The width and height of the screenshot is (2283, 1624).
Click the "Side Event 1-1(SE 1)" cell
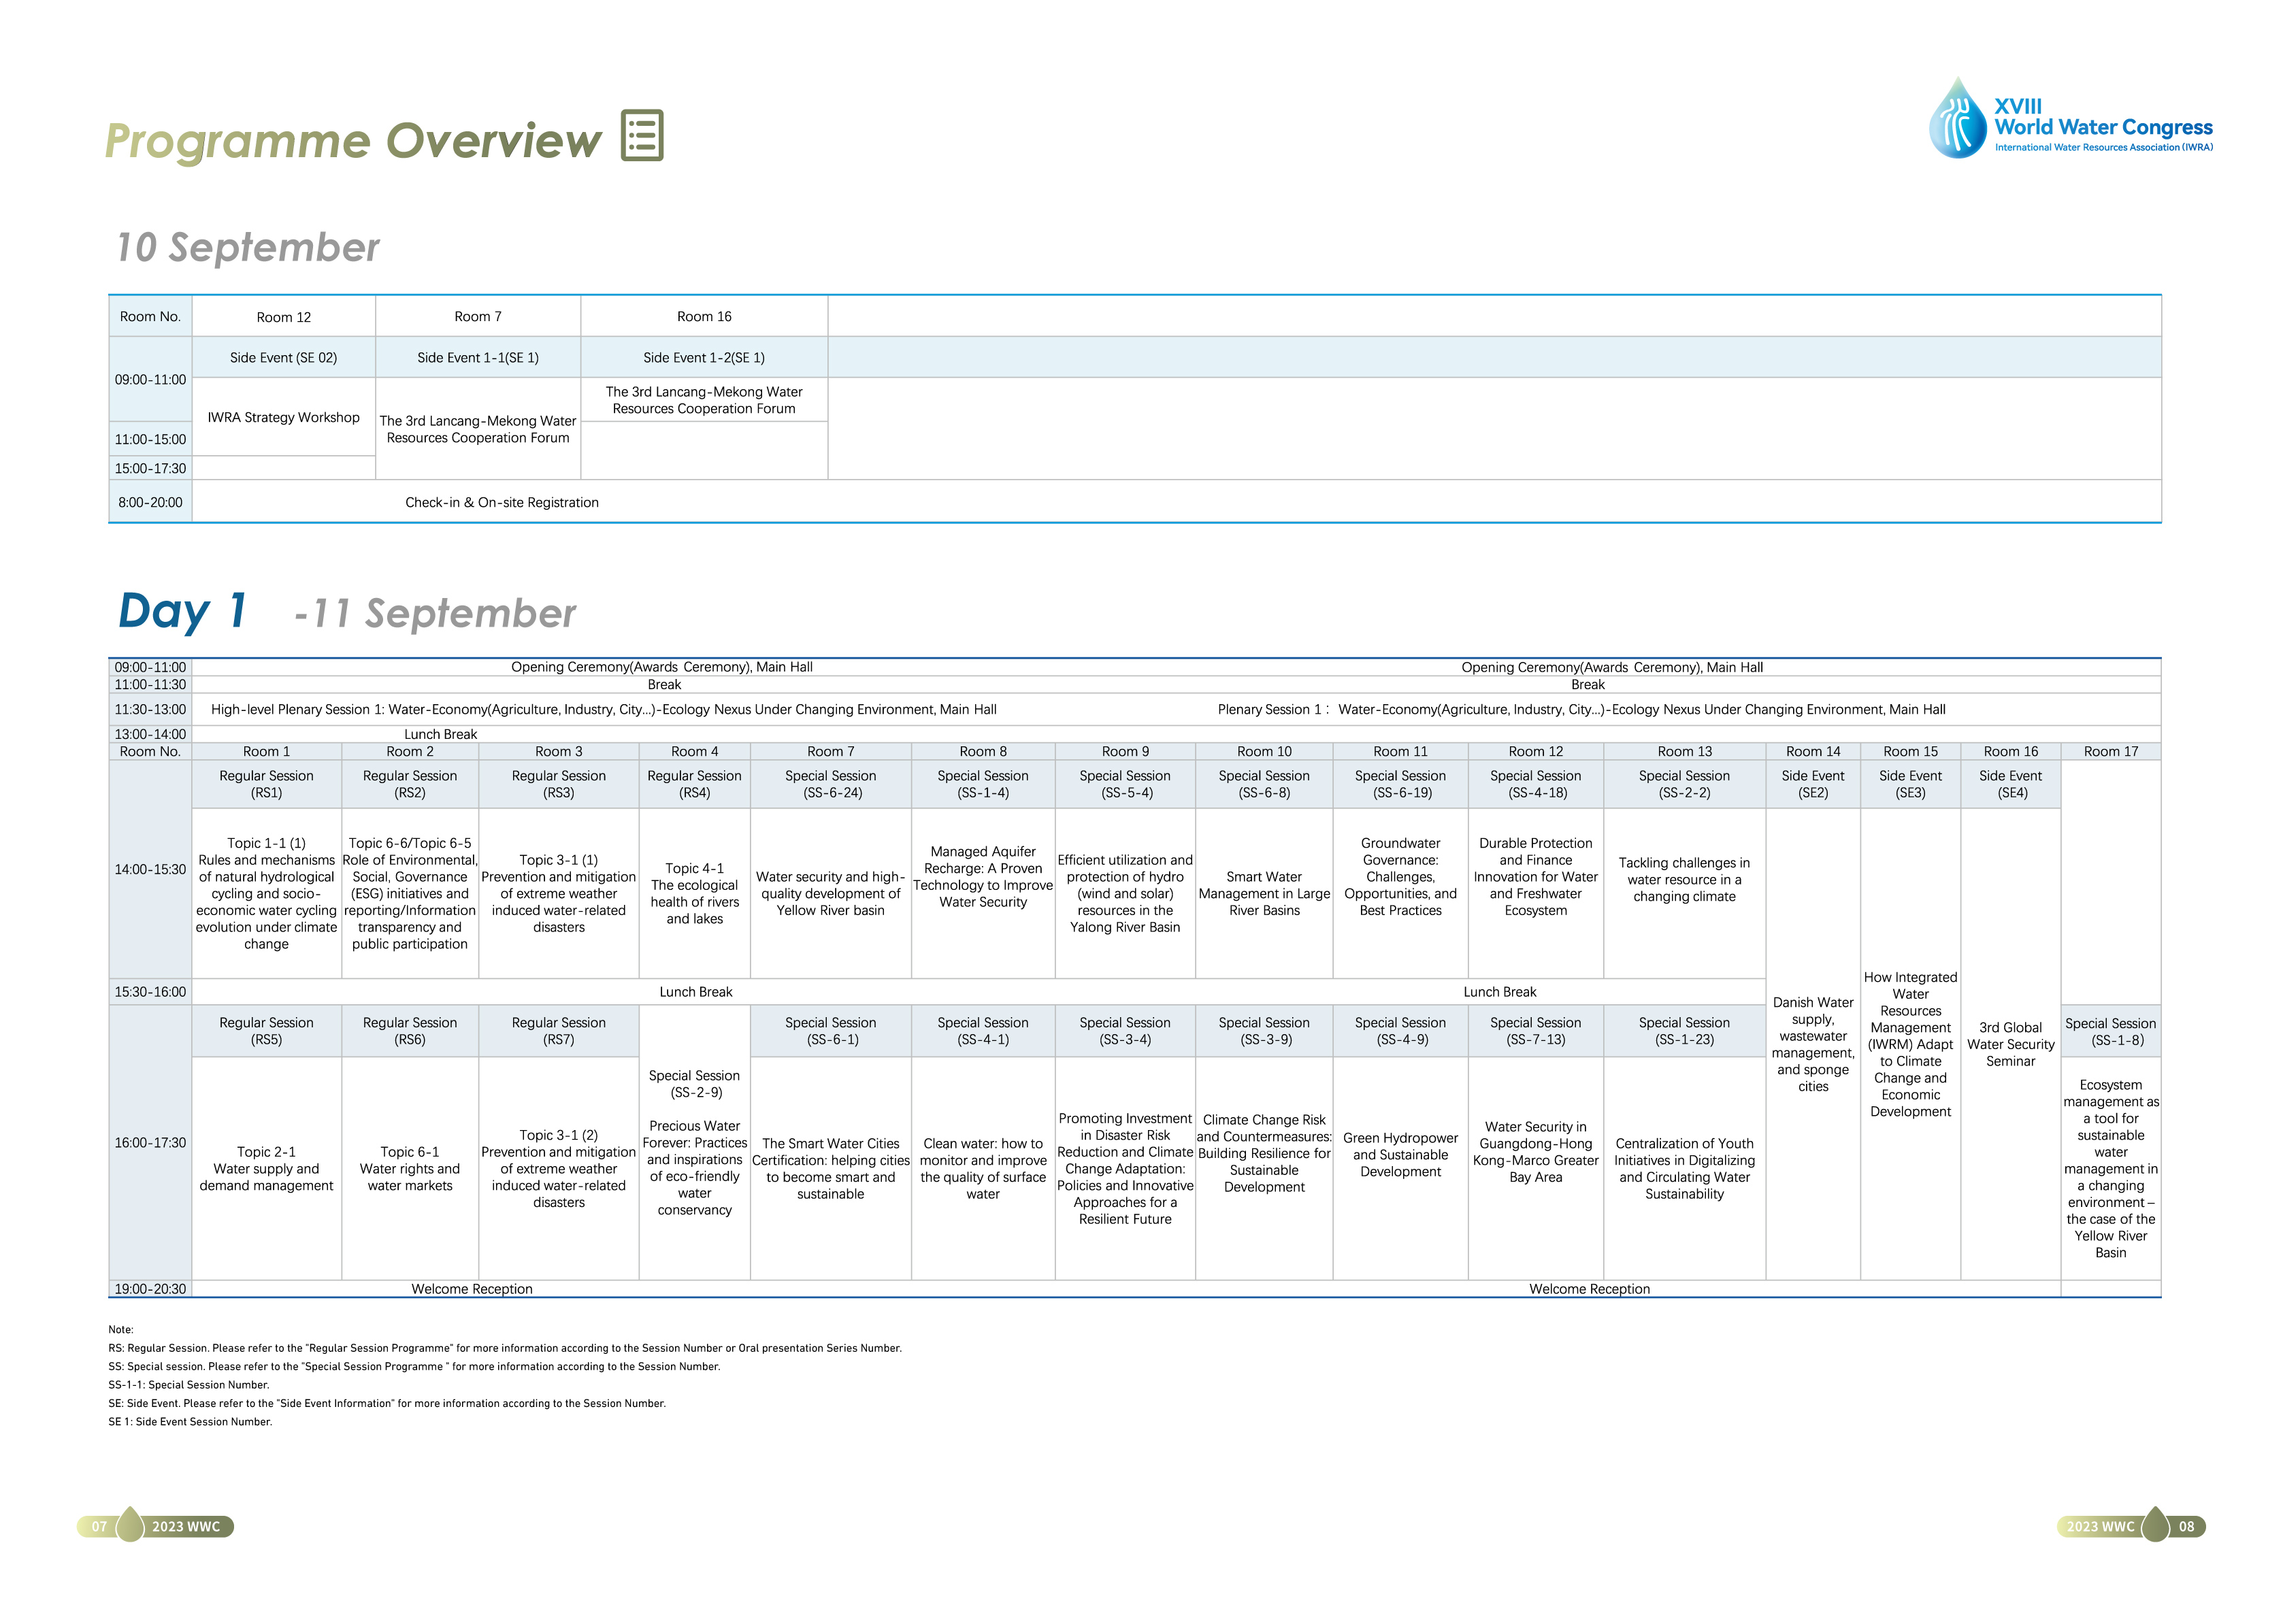[x=478, y=357]
